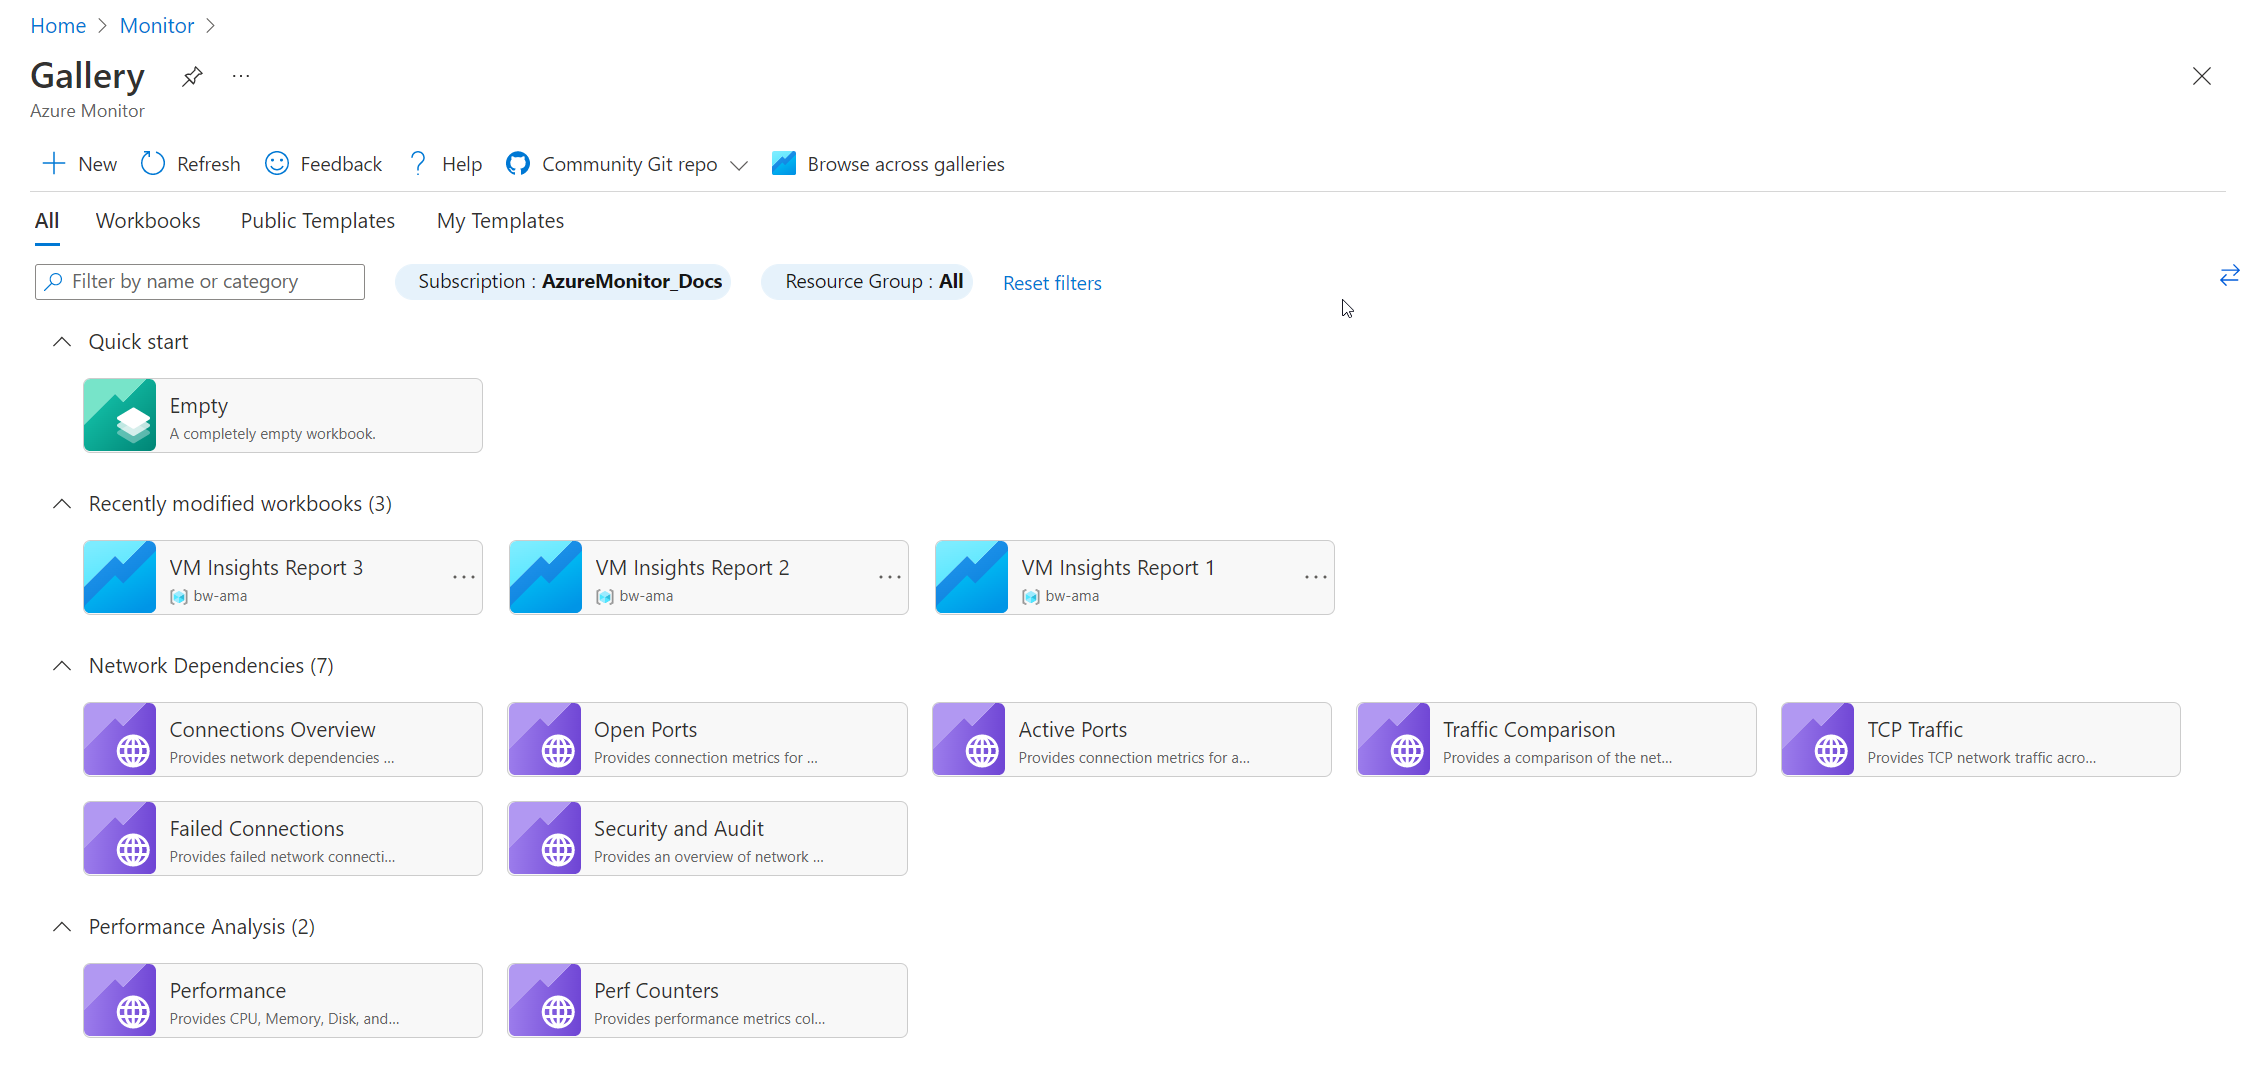Click the swap filters icon on the right

(2230, 275)
